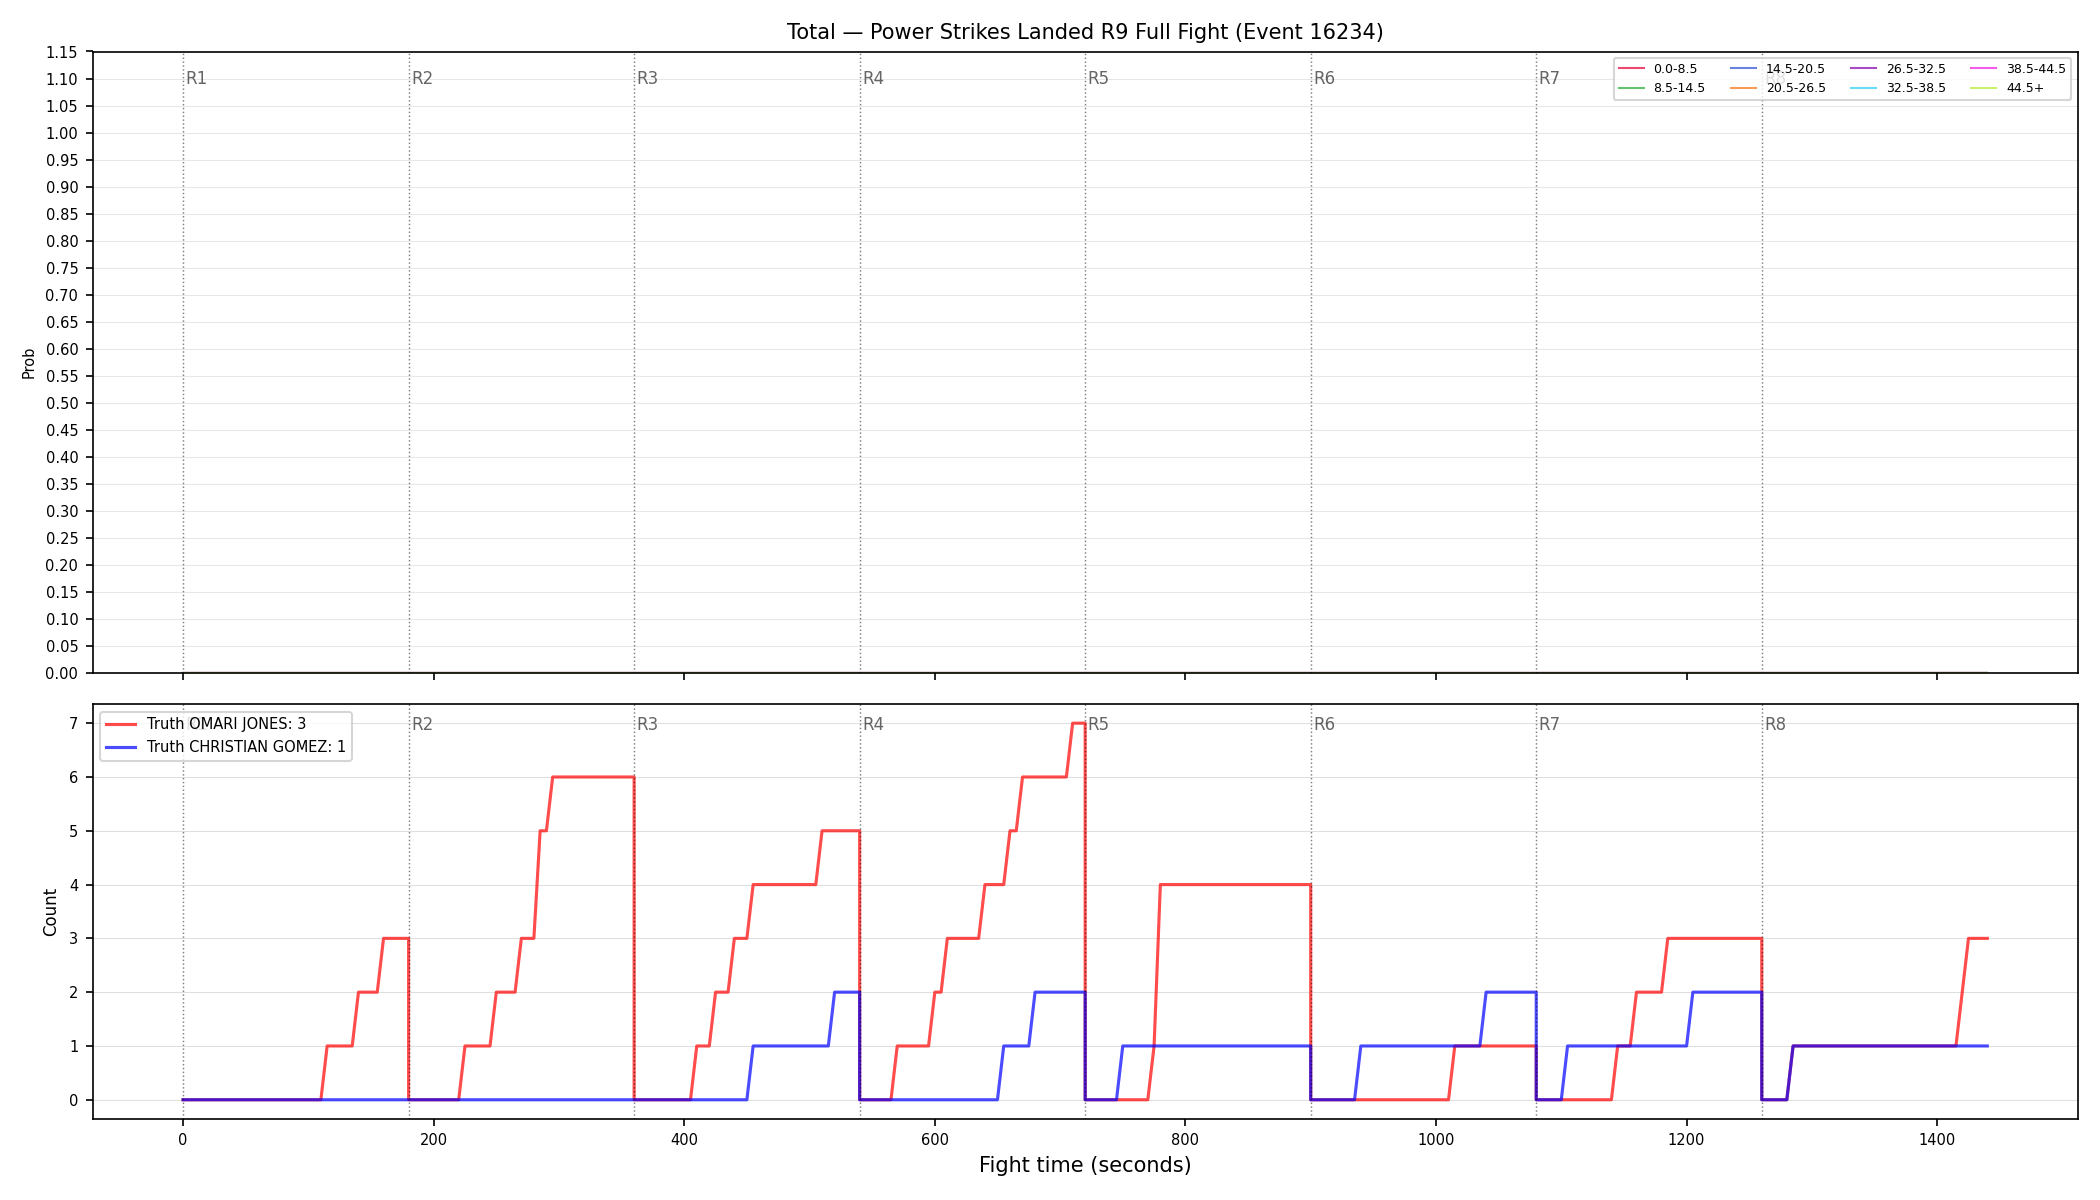Click the 6 tick on Count axis

click(74, 777)
